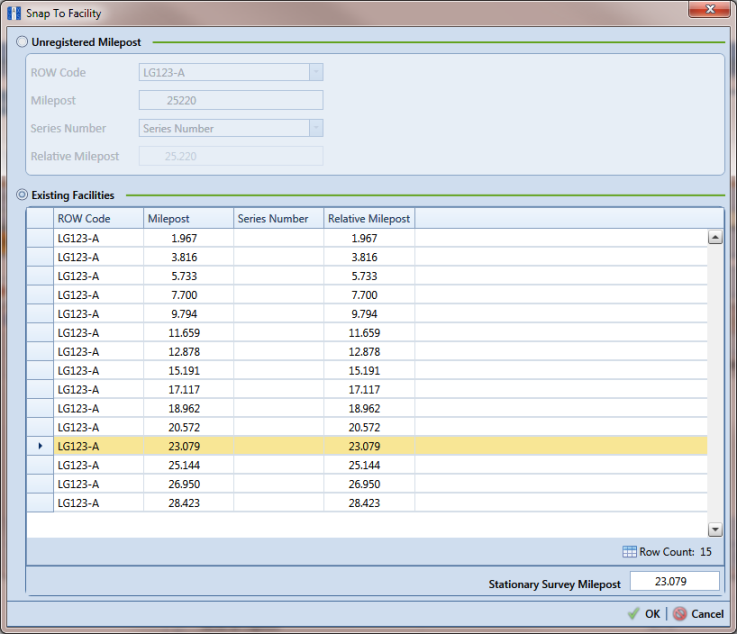Viewport: 737px width, 634px height.
Task: Click the green OK checkmark icon
Action: point(634,613)
